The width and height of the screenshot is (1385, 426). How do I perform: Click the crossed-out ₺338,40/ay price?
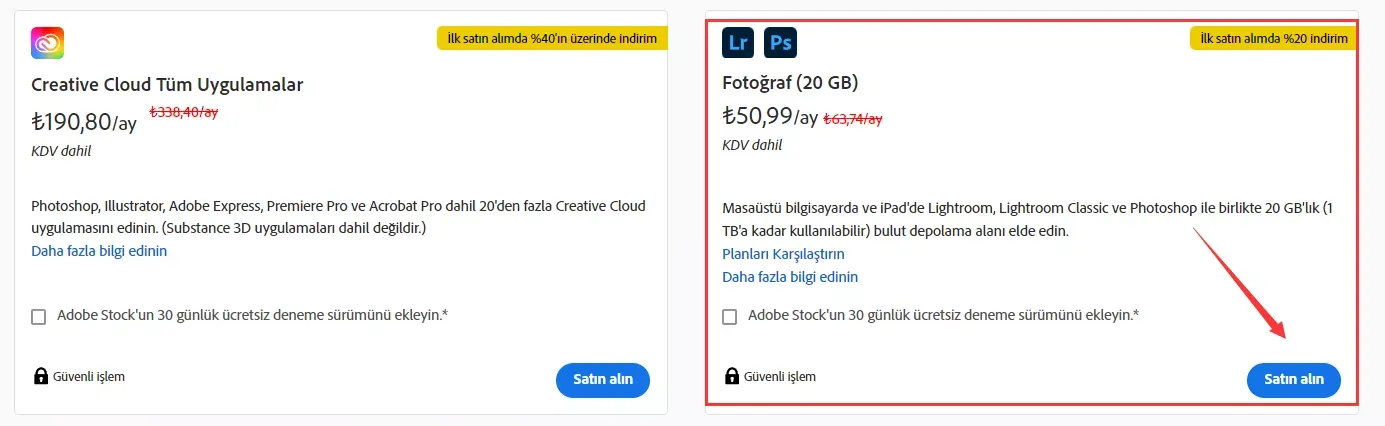click(183, 113)
